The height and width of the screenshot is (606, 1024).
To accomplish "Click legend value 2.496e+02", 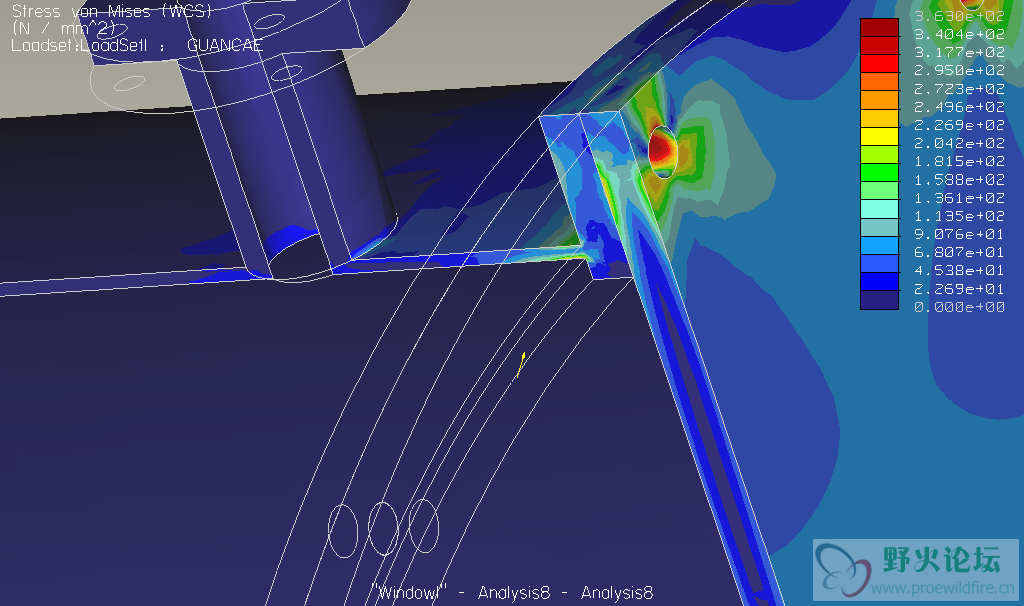I will (x=959, y=106).
